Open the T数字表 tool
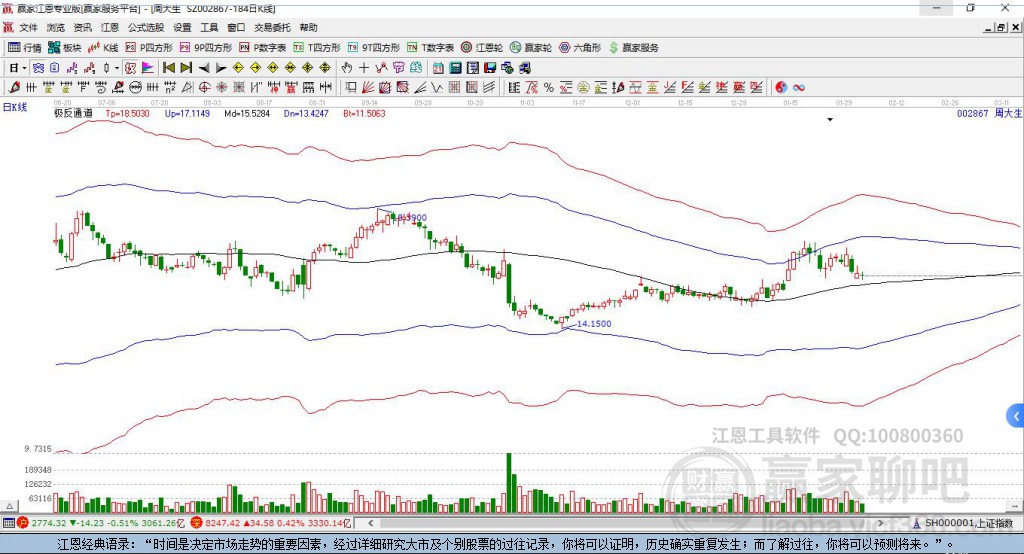 [x=430, y=48]
